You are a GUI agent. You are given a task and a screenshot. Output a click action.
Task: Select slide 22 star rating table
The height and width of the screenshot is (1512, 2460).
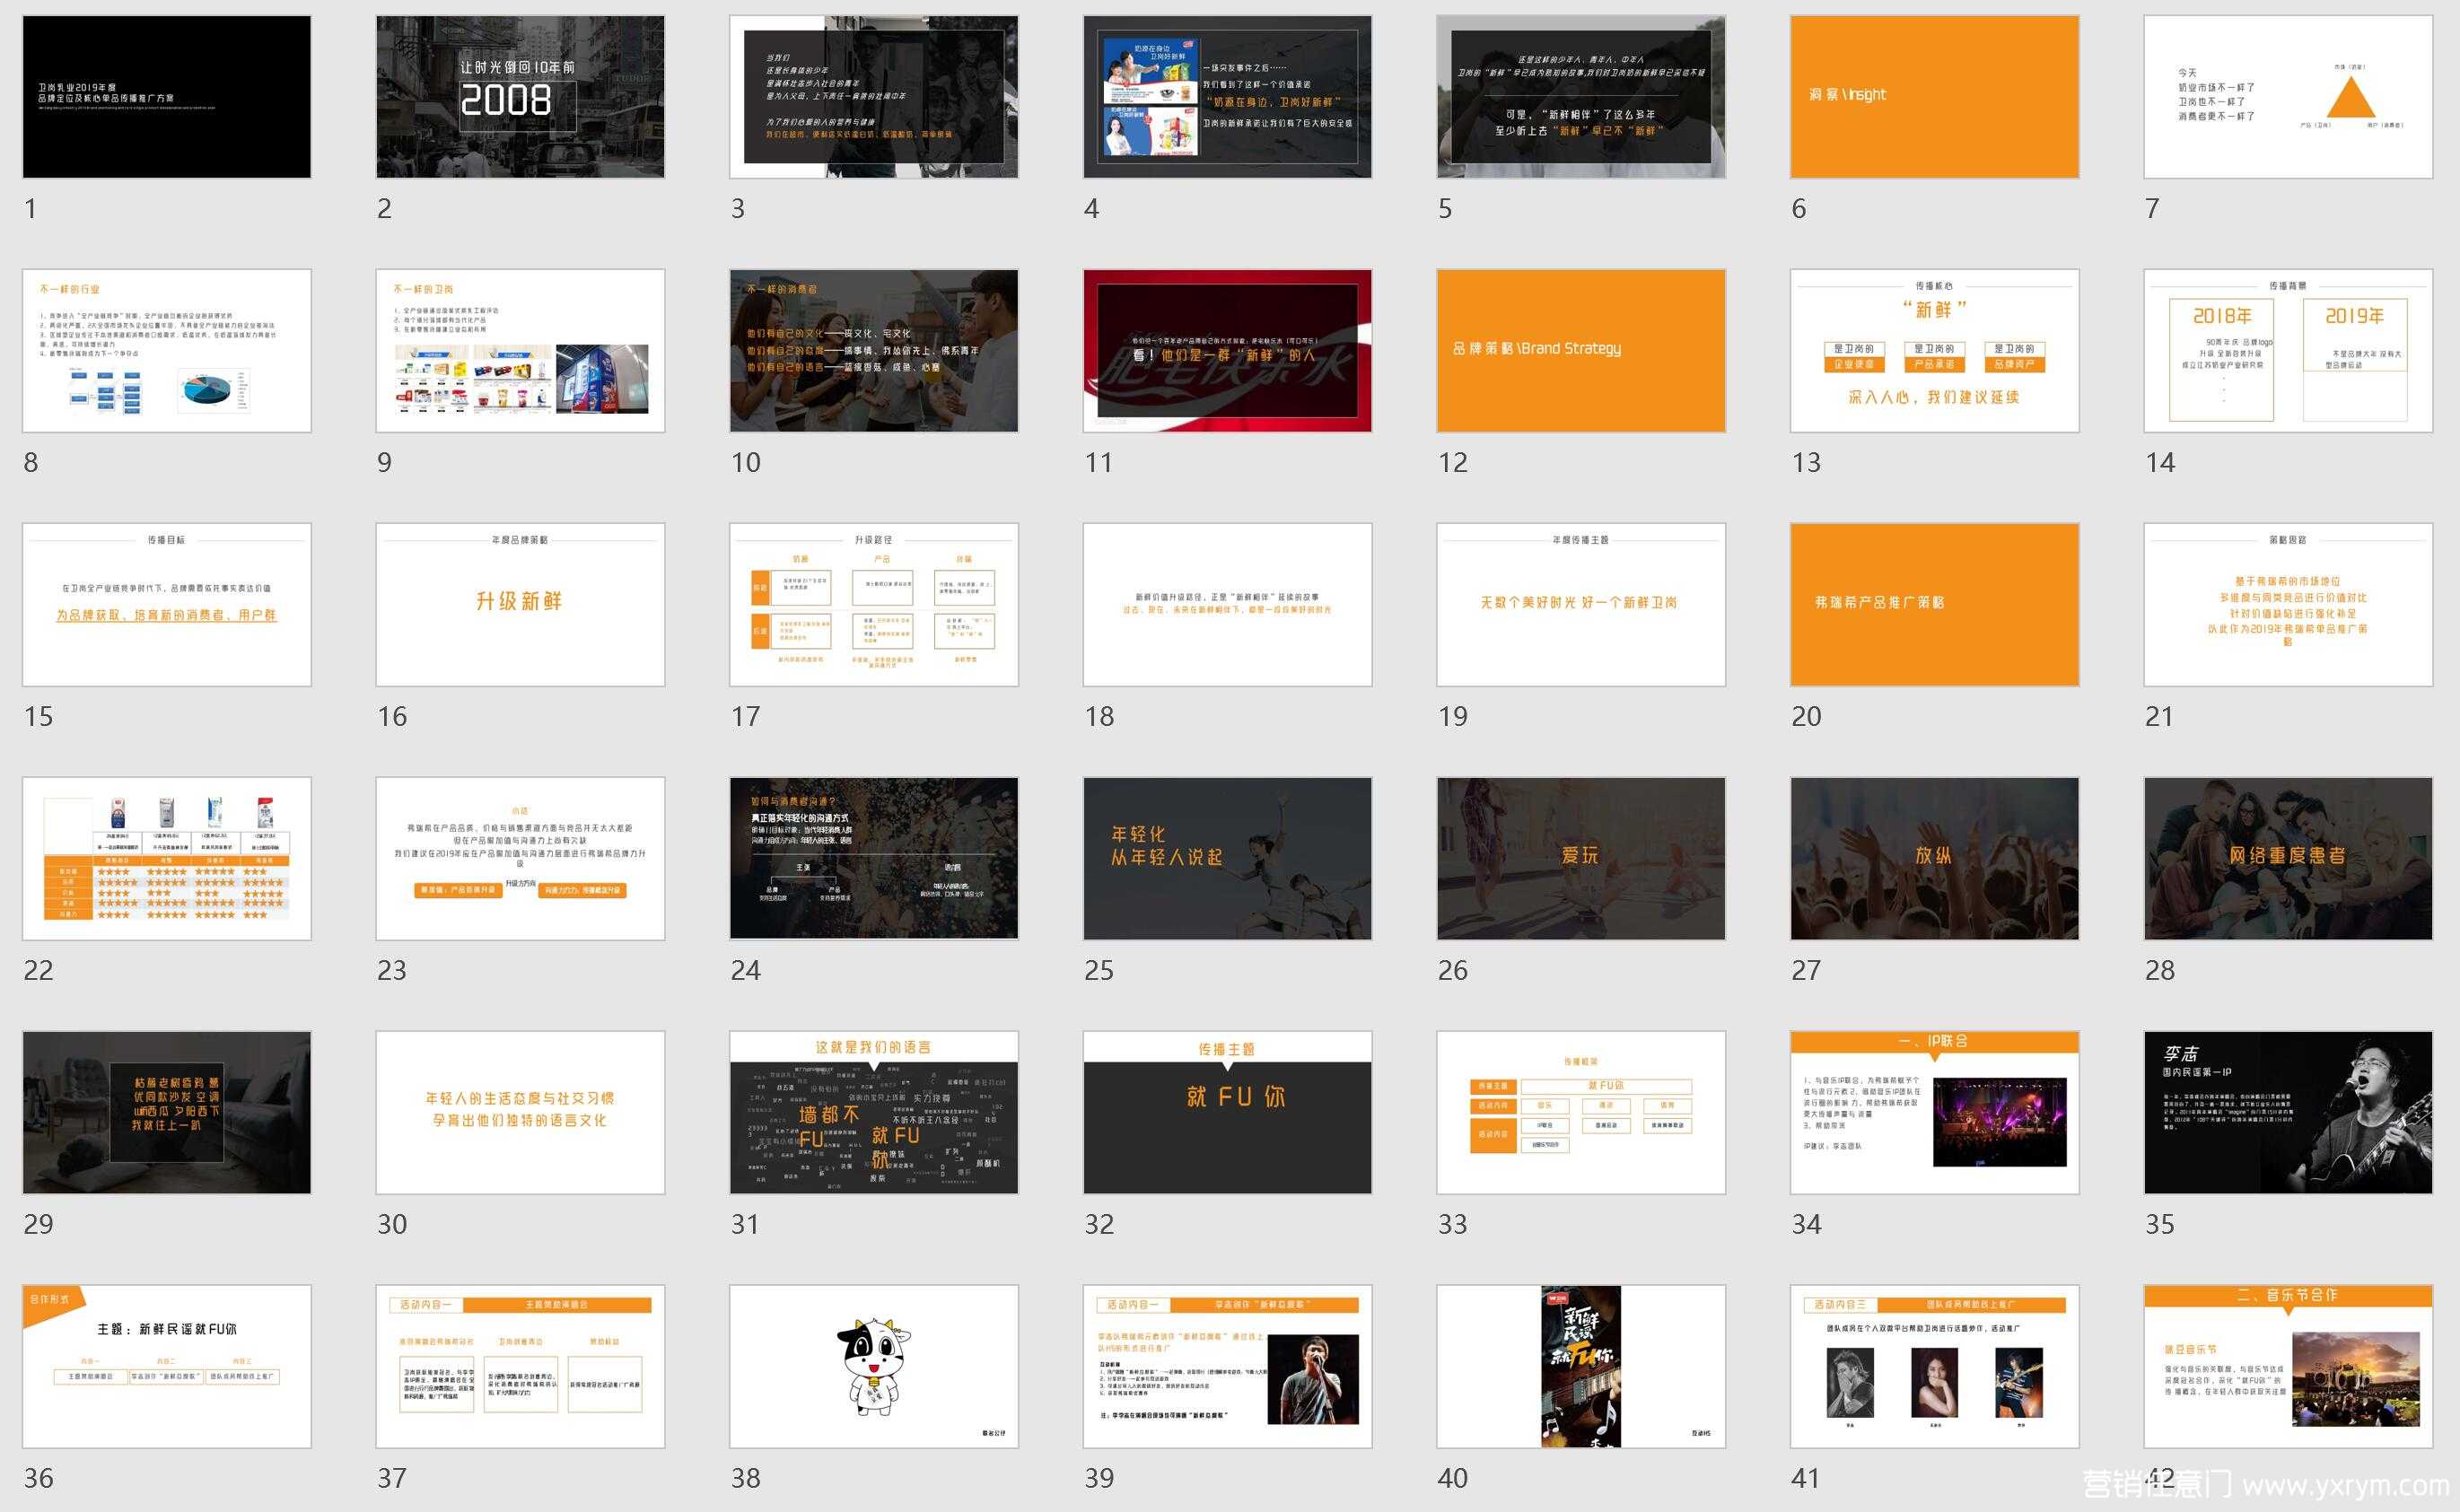pyautogui.click(x=167, y=859)
